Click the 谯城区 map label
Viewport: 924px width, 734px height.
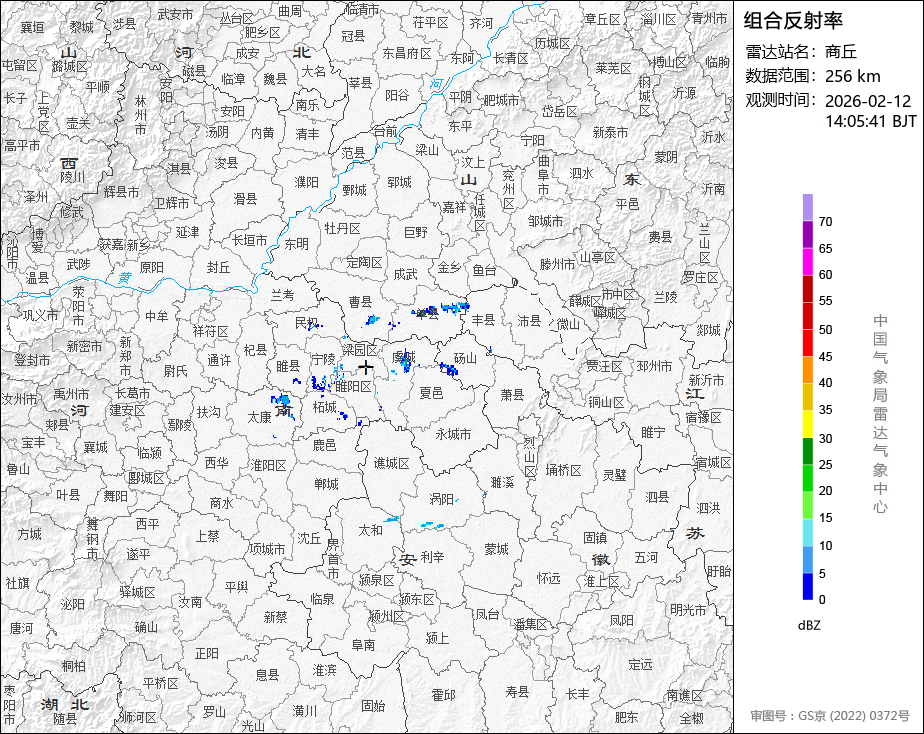(x=391, y=463)
